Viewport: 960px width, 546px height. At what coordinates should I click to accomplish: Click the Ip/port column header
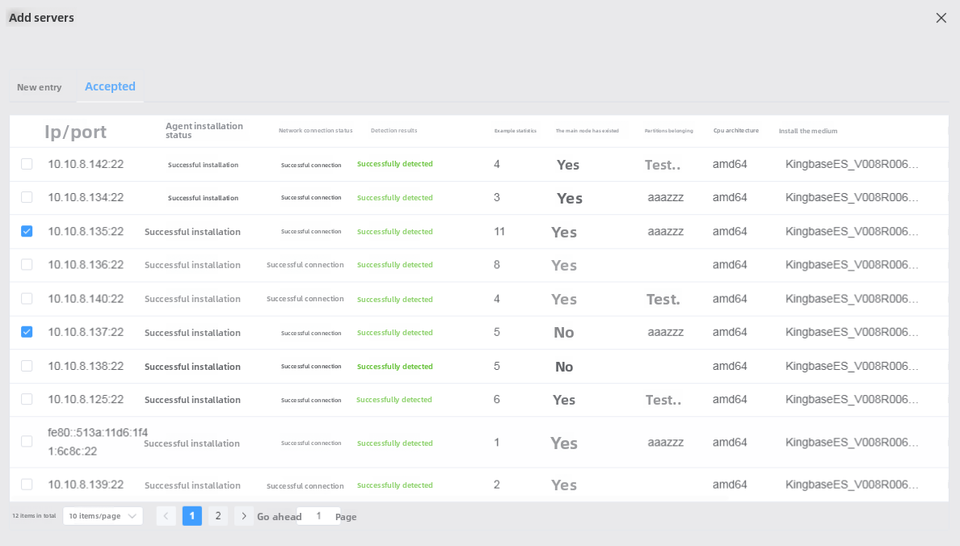tap(75, 132)
